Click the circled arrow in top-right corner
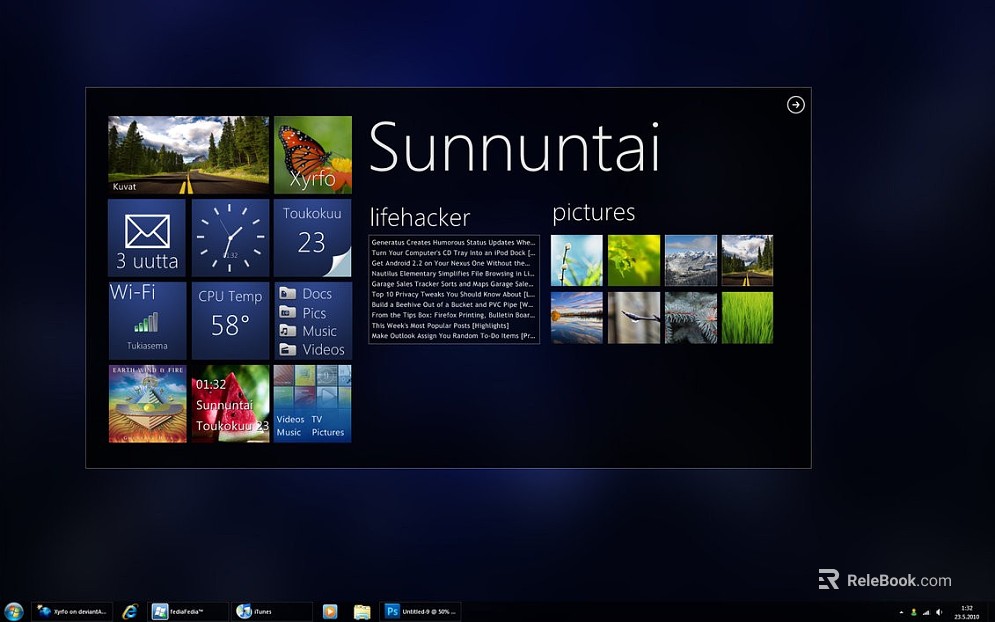Viewport: 995px width, 622px height. click(x=795, y=105)
